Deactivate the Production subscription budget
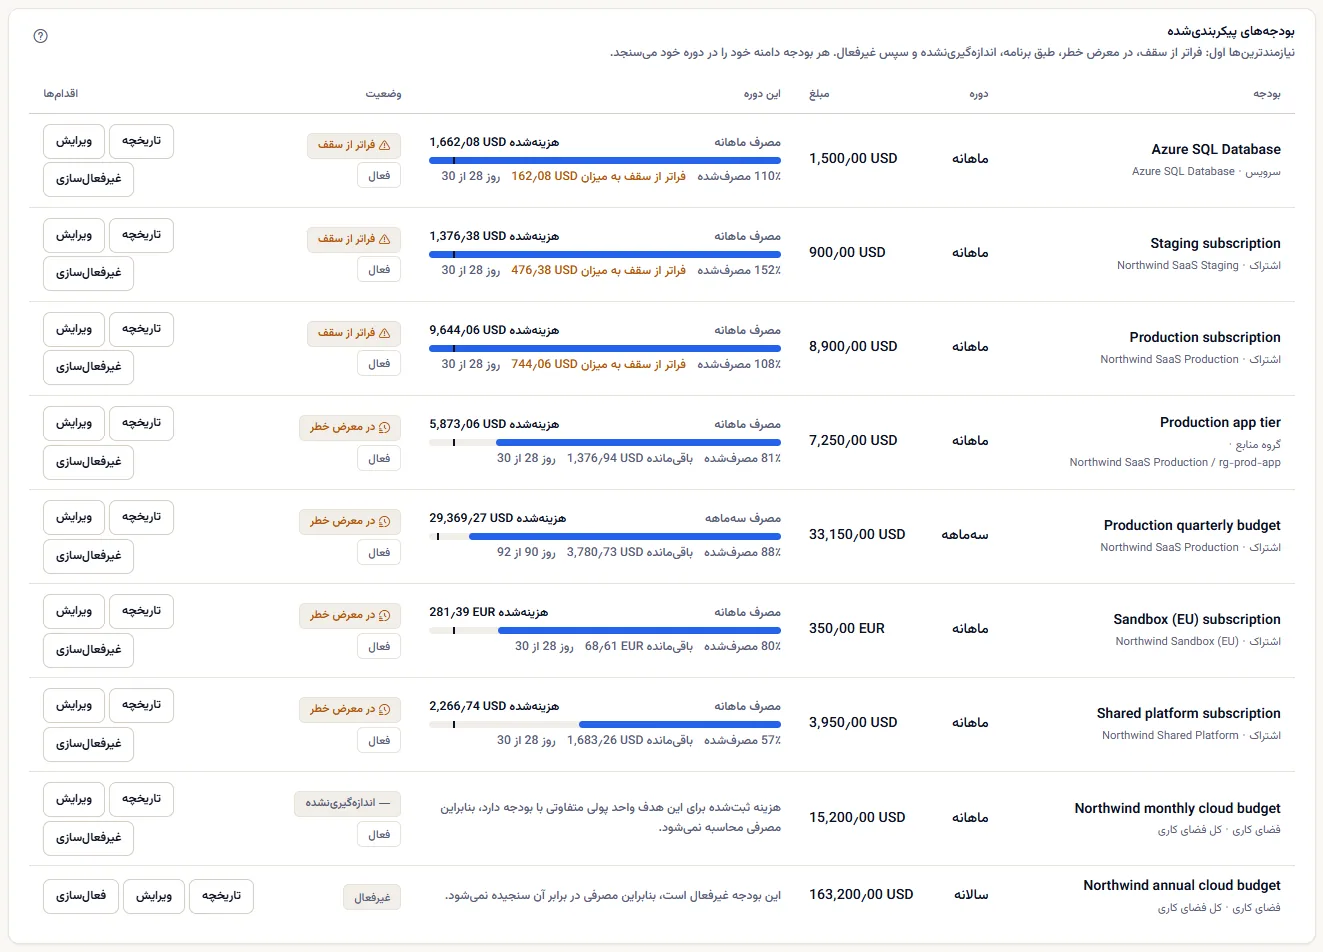Viewport: 1323px width, 952px height. (x=89, y=367)
